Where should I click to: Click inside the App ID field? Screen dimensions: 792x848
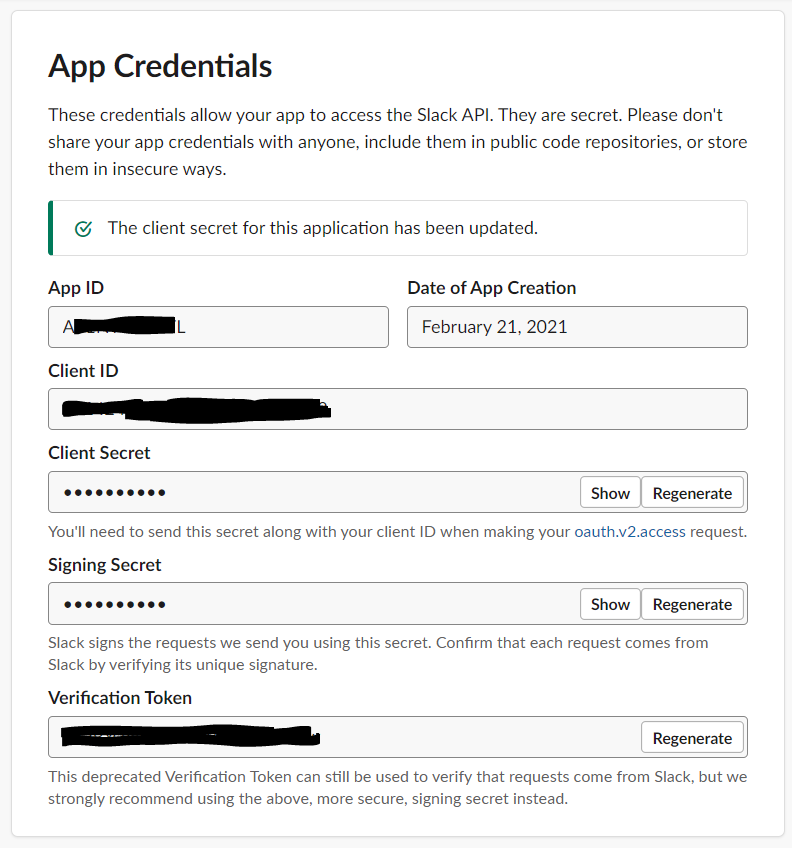coord(218,327)
